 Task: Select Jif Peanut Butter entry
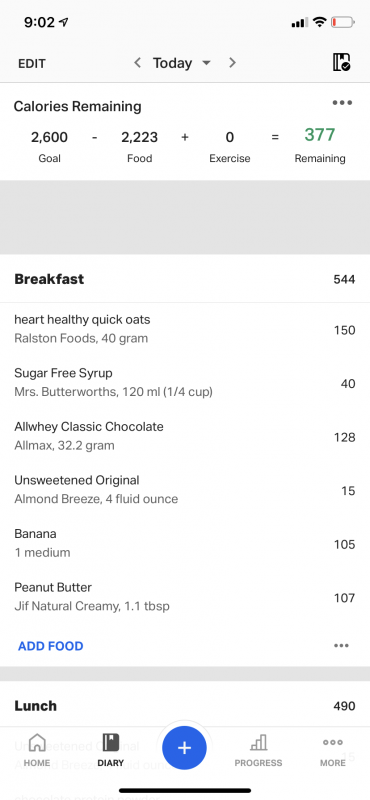point(185,597)
